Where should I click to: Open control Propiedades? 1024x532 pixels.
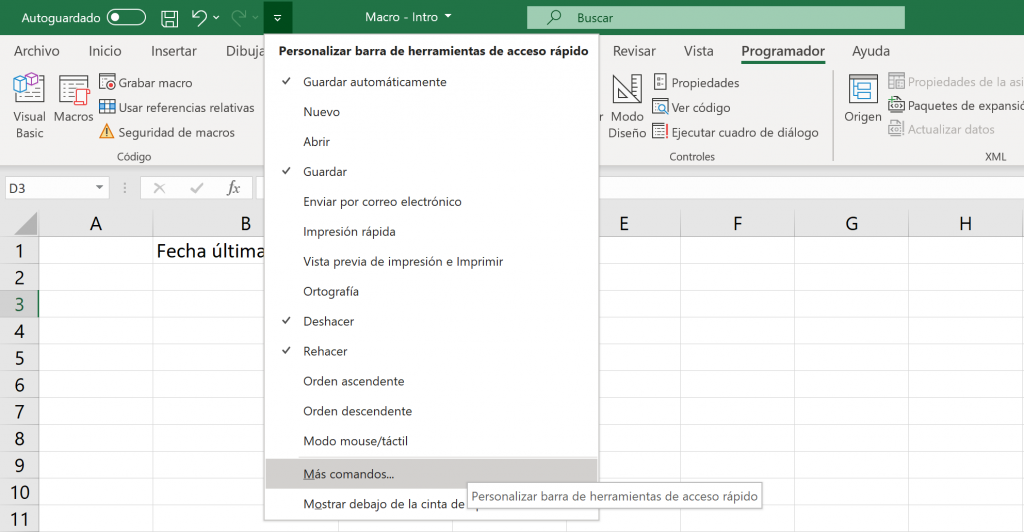(696, 82)
